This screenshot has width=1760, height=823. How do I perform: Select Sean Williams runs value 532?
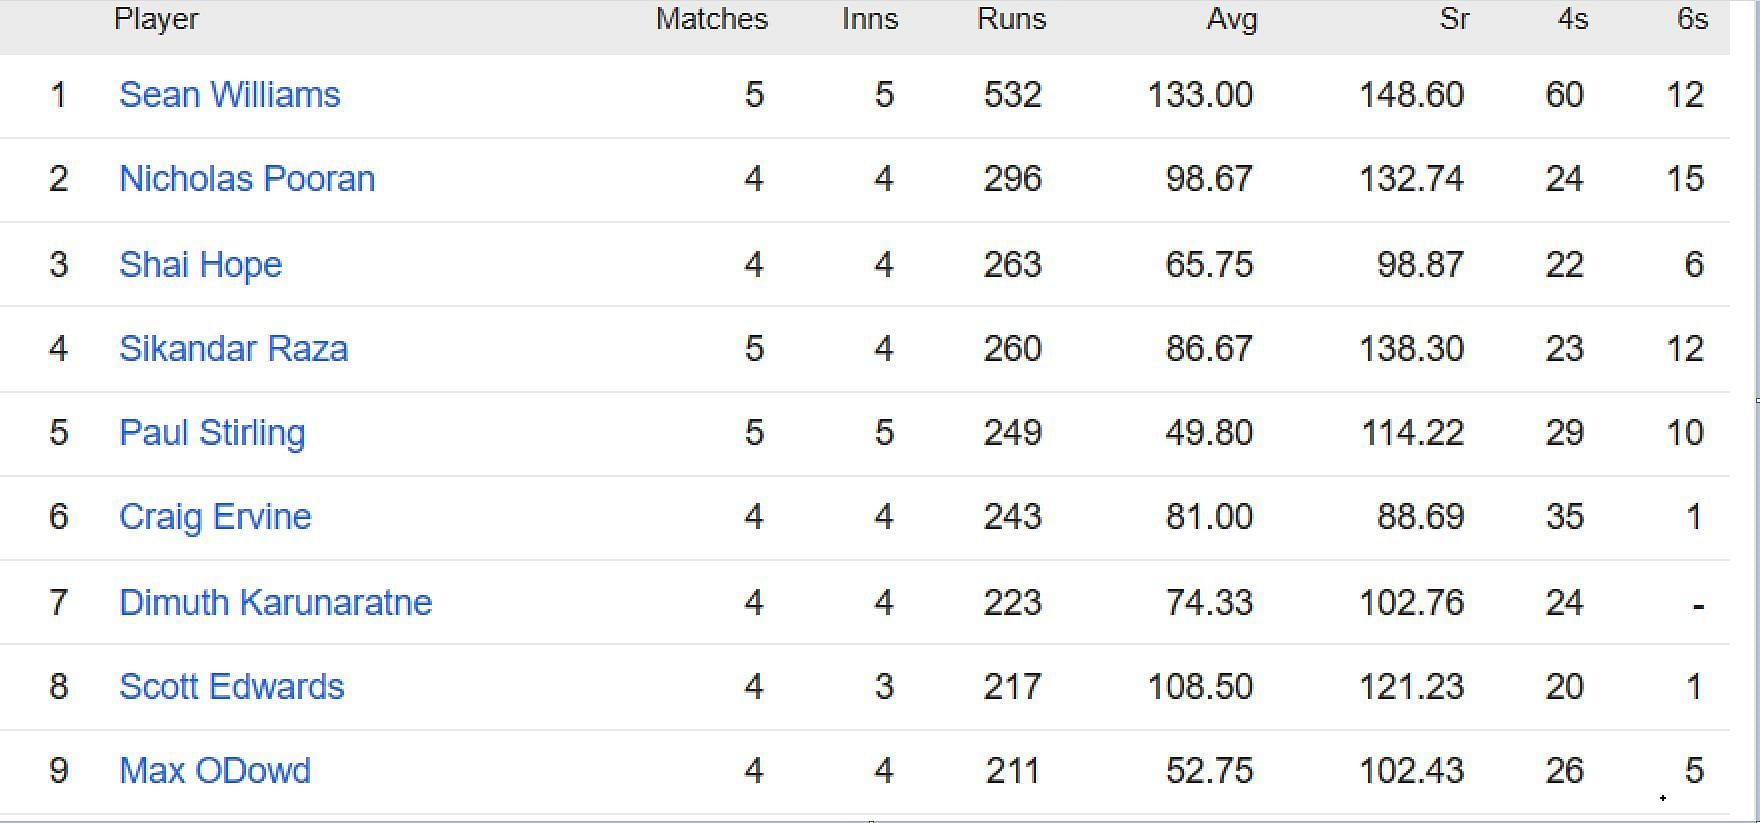1013,95
